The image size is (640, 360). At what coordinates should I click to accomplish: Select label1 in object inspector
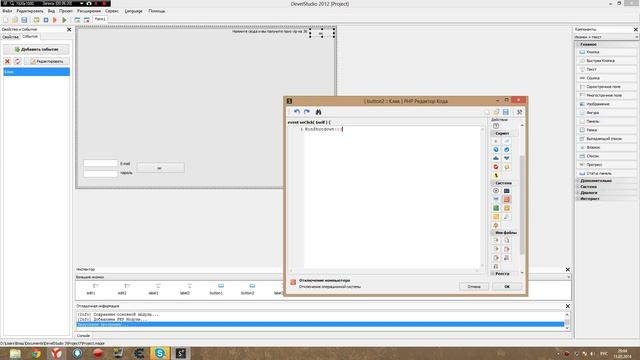click(153, 289)
